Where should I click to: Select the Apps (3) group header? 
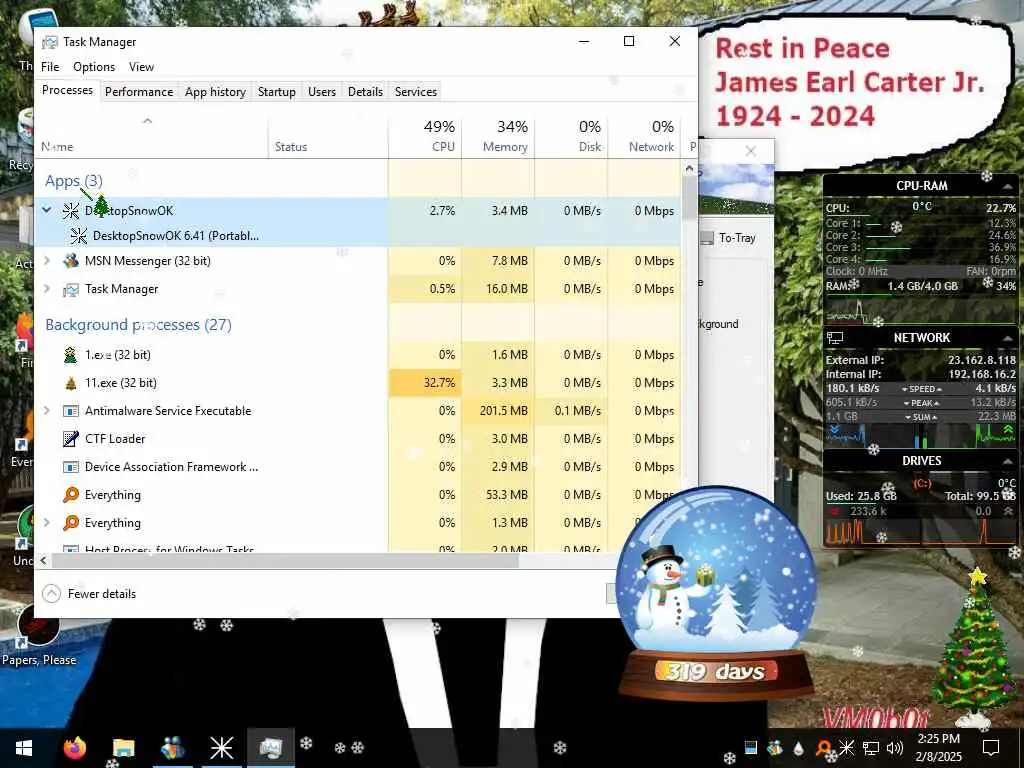(x=74, y=181)
